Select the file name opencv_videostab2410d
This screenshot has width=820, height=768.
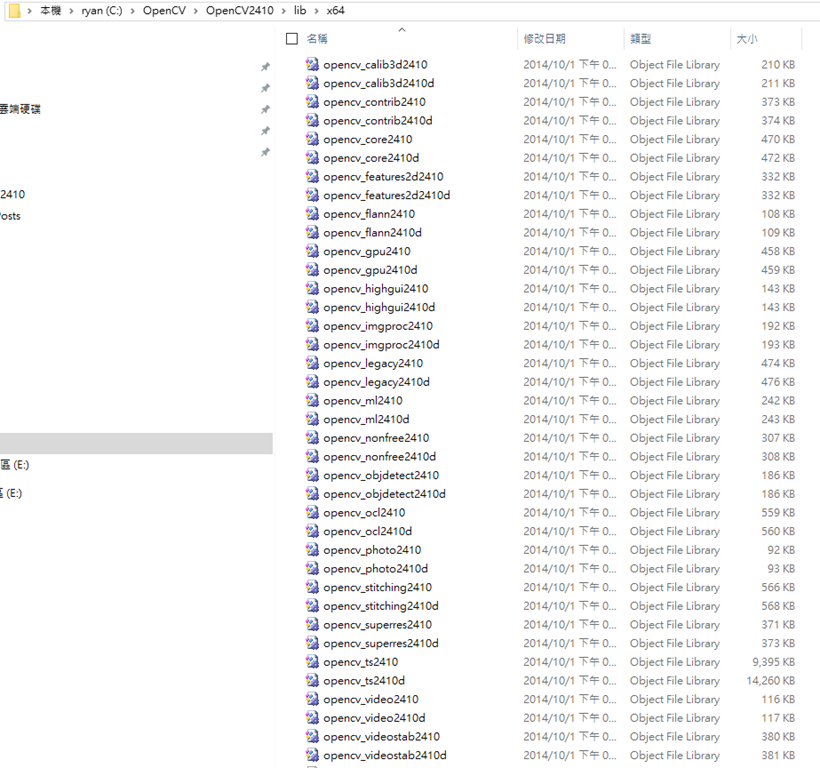point(385,755)
